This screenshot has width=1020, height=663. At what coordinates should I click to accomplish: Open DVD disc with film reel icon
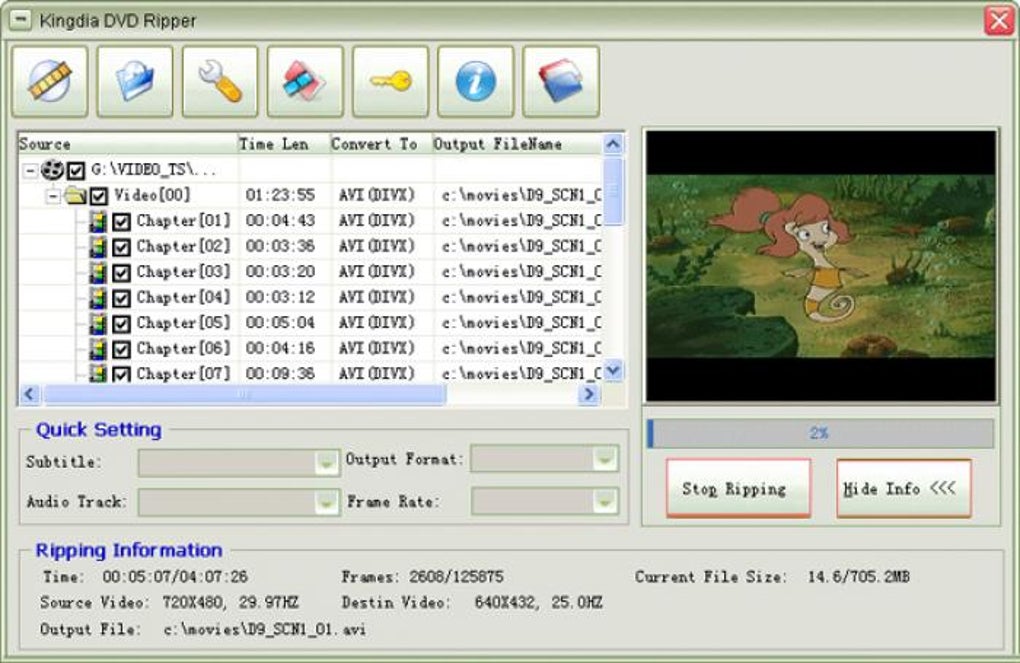(49, 81)
